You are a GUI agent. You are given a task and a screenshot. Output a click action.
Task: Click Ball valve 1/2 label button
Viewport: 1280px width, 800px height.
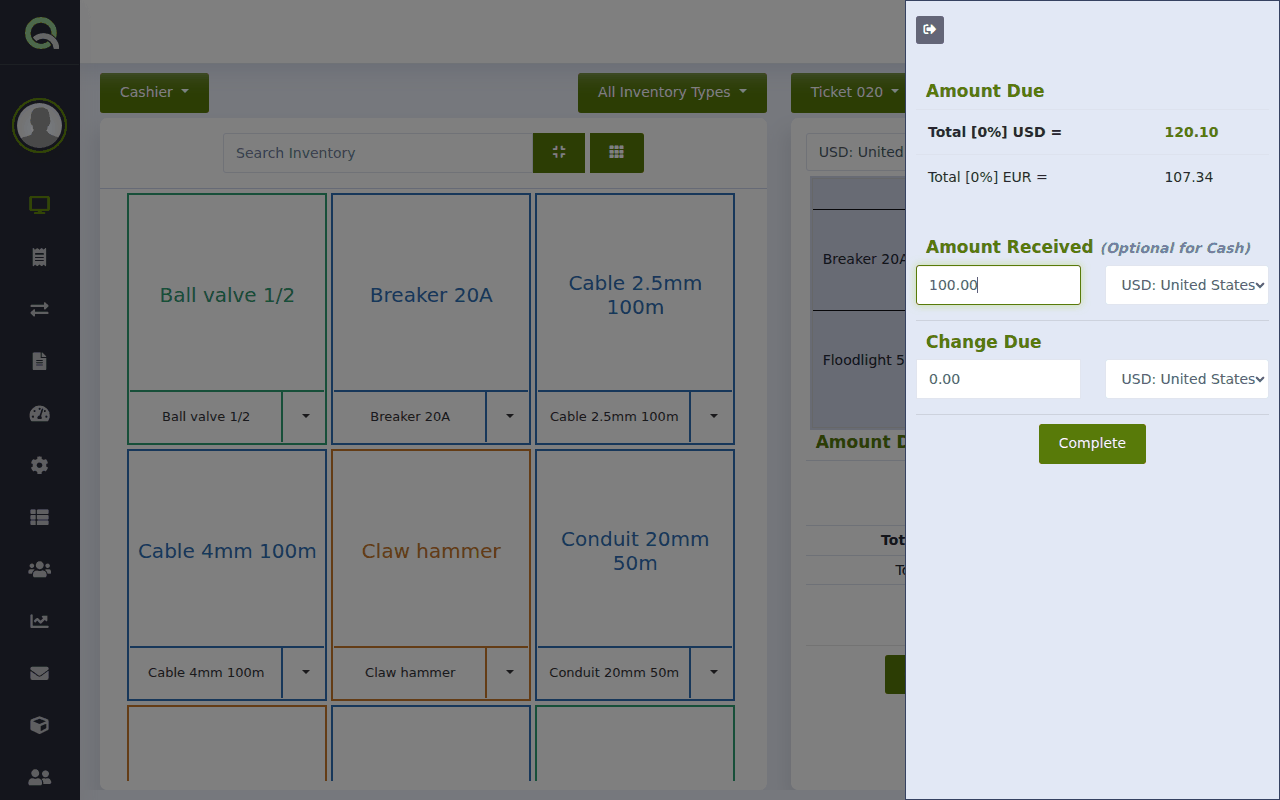pyautogui.click(x=206, y=417)
